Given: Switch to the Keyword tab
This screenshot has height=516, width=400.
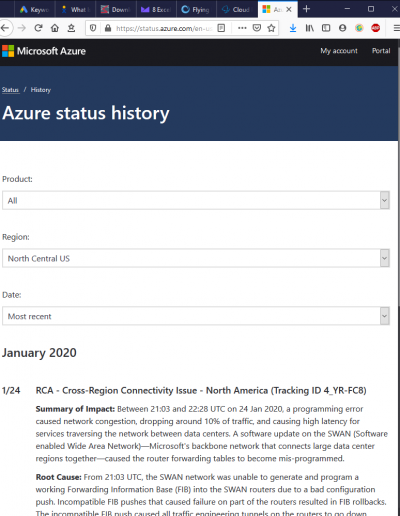Looking at the screenshot, I should point(34,9).
